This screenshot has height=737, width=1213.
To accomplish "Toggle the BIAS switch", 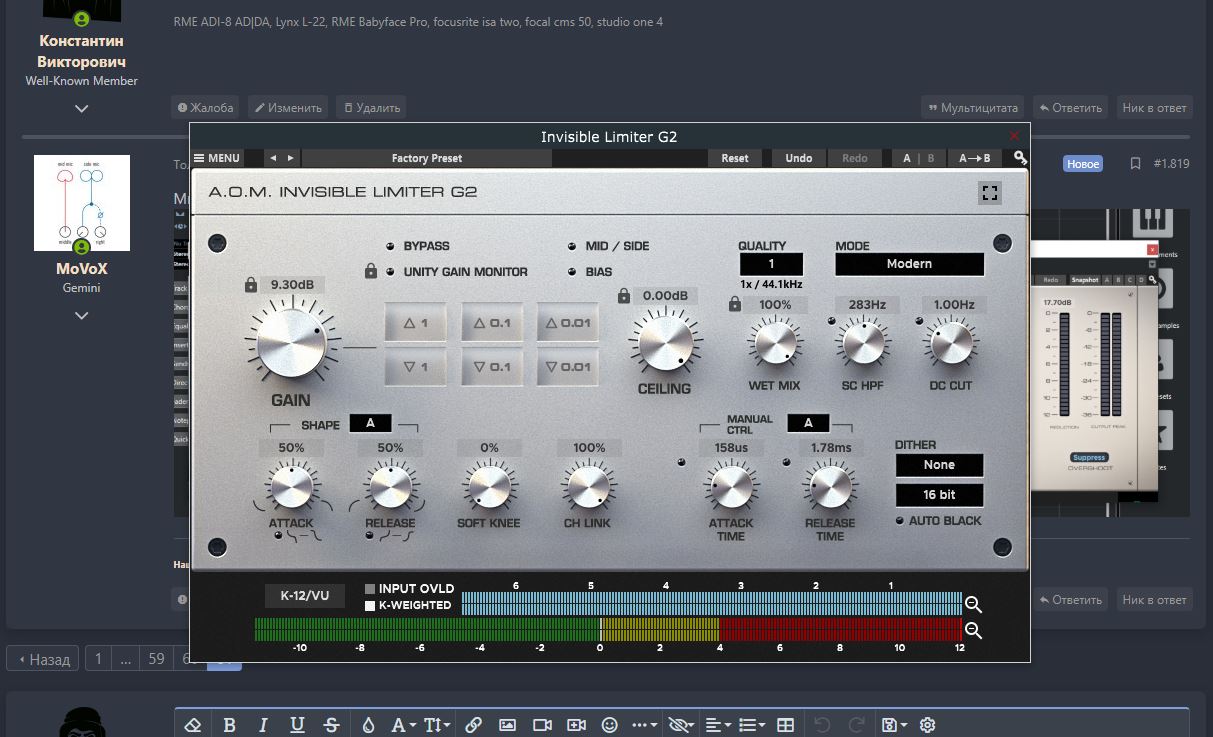I will coord(571,271).
